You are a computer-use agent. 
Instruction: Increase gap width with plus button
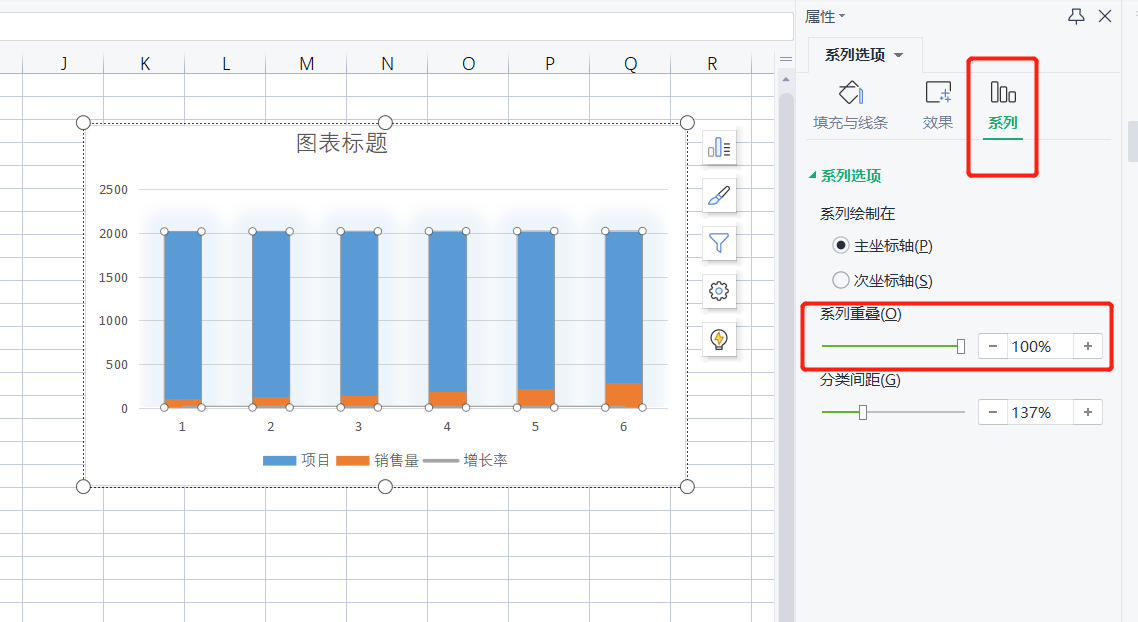1087,412
